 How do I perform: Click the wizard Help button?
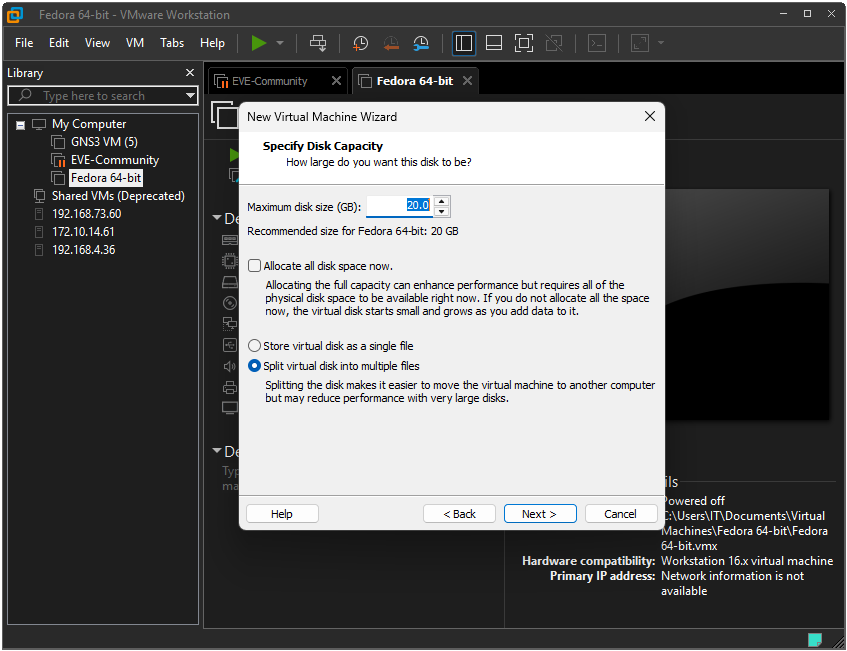[x=282, y=514]
